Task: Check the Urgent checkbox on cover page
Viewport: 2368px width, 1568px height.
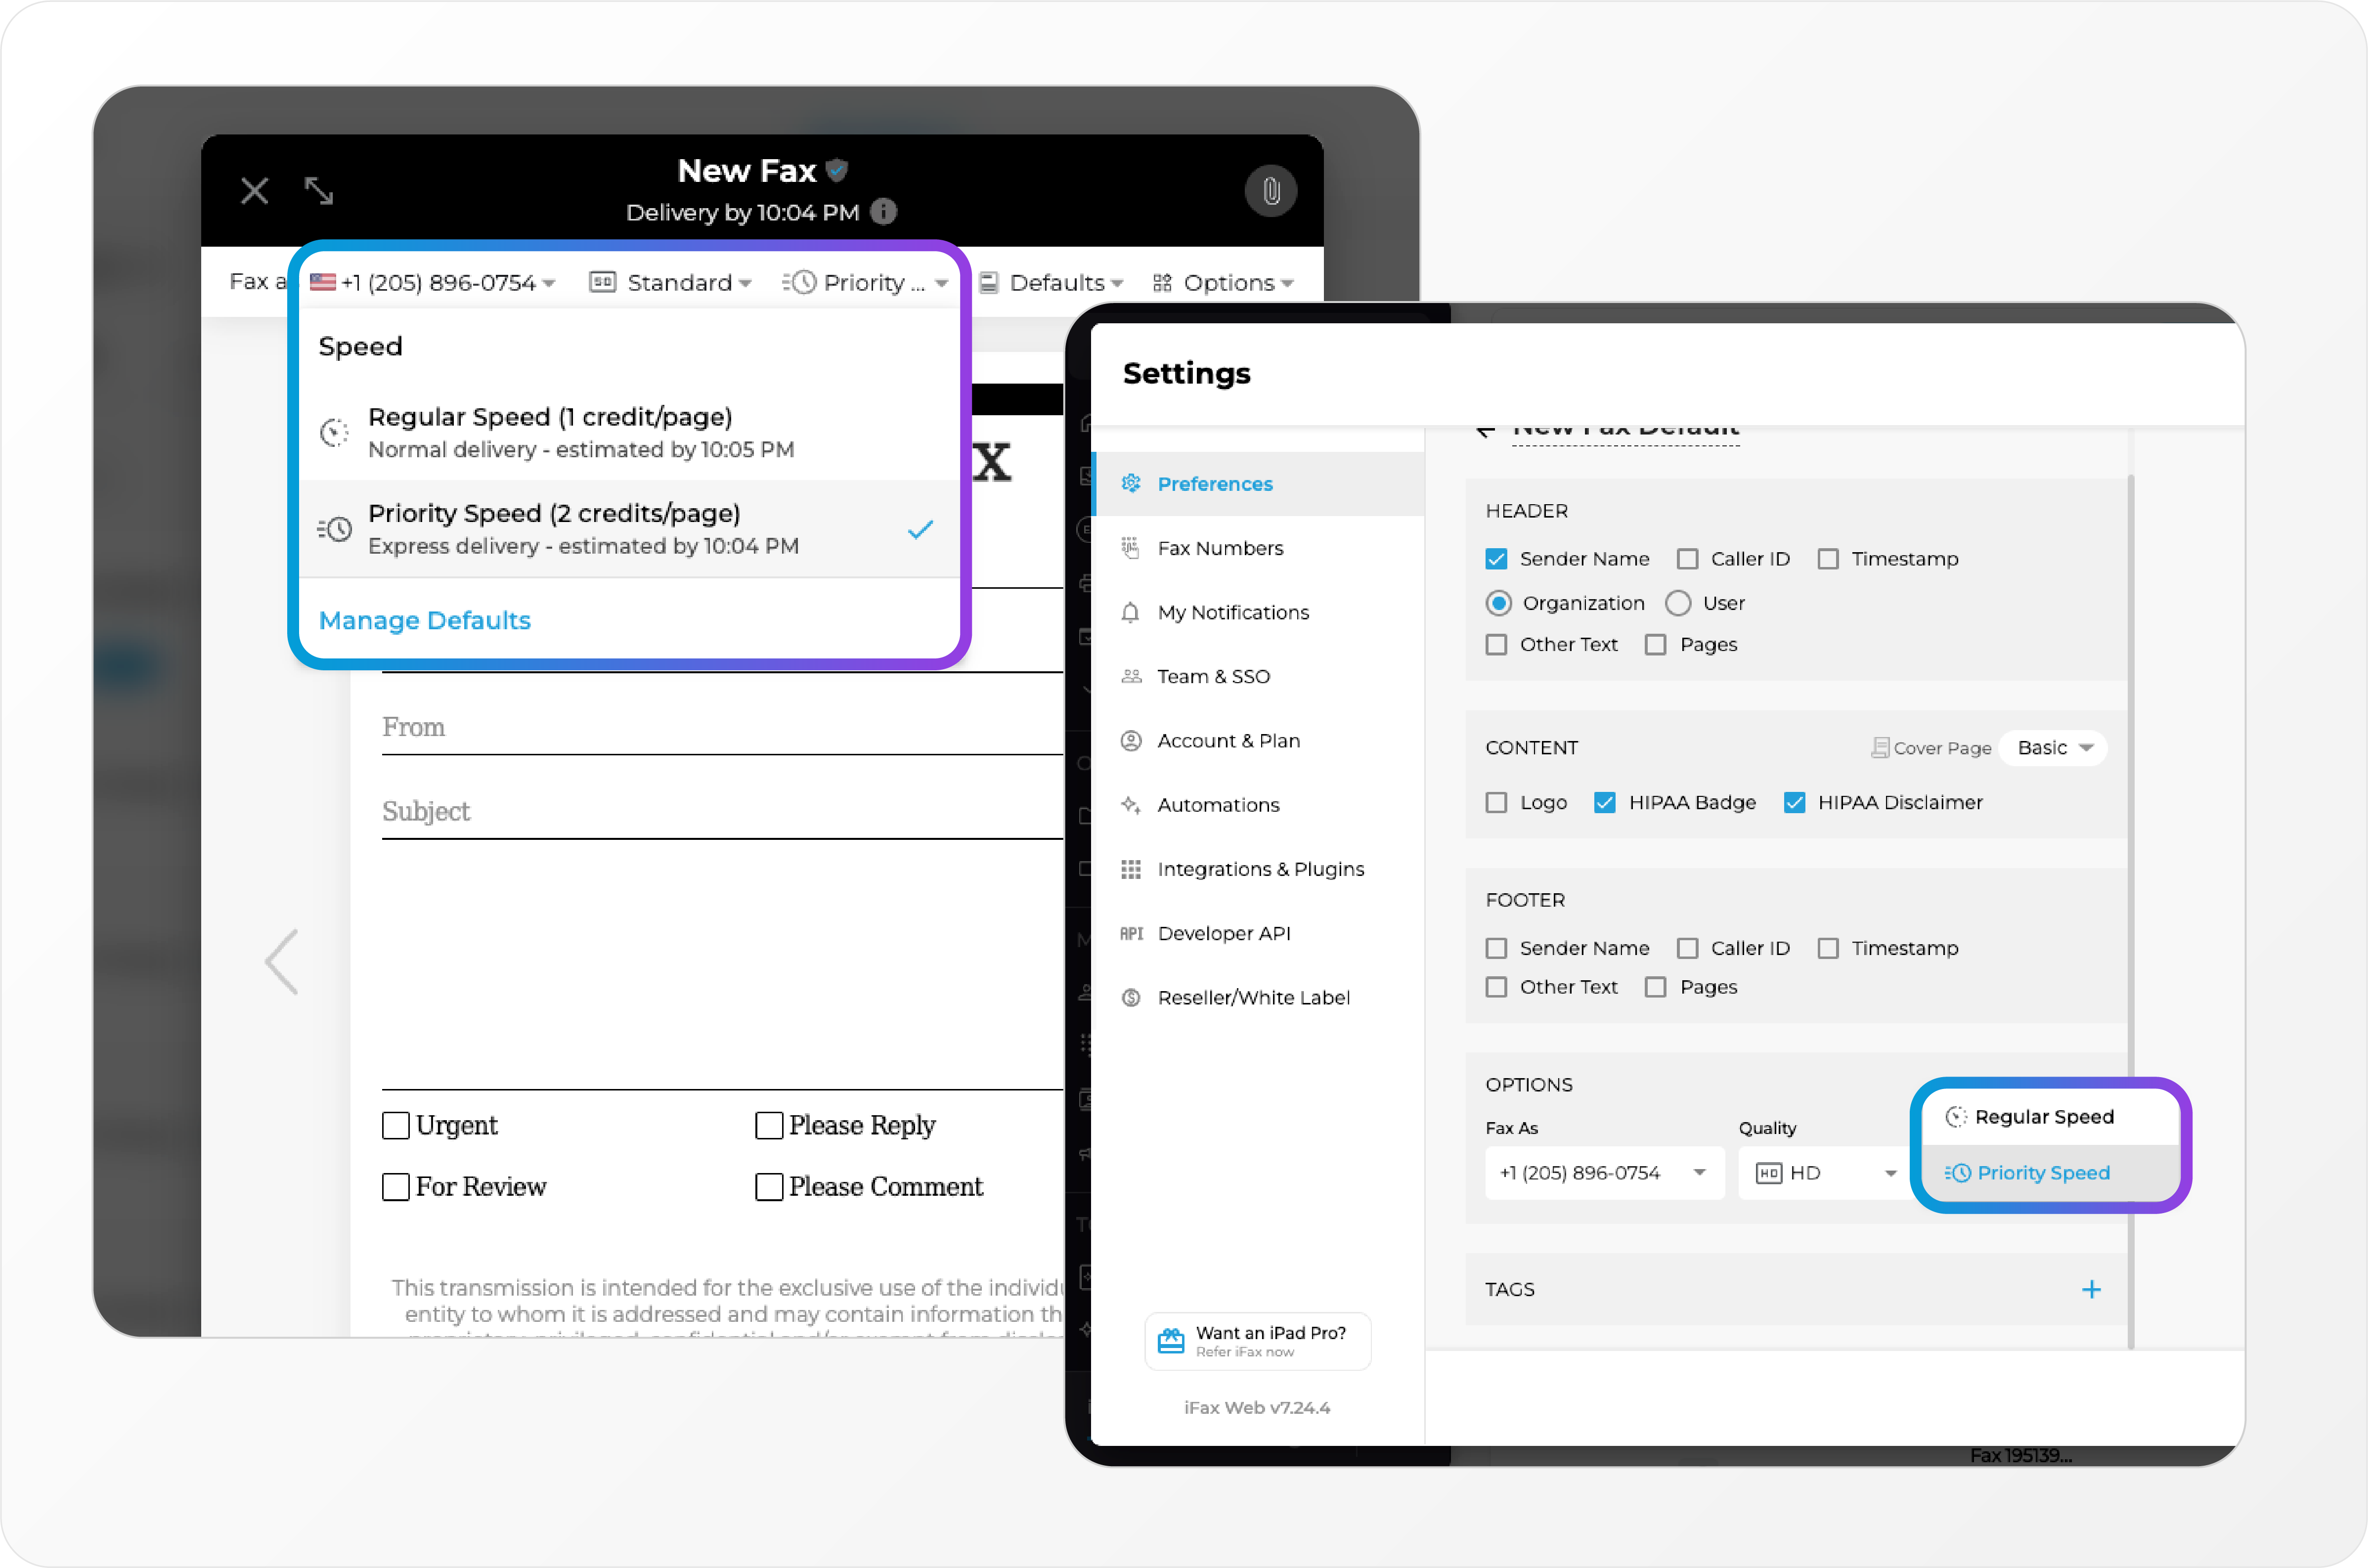Action: tap(396, 1126)
